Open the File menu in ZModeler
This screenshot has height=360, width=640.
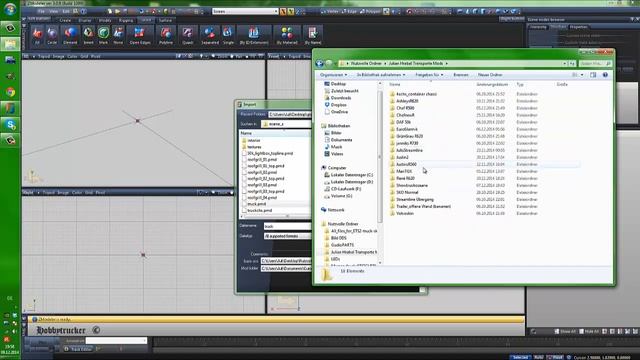(41, 11)
